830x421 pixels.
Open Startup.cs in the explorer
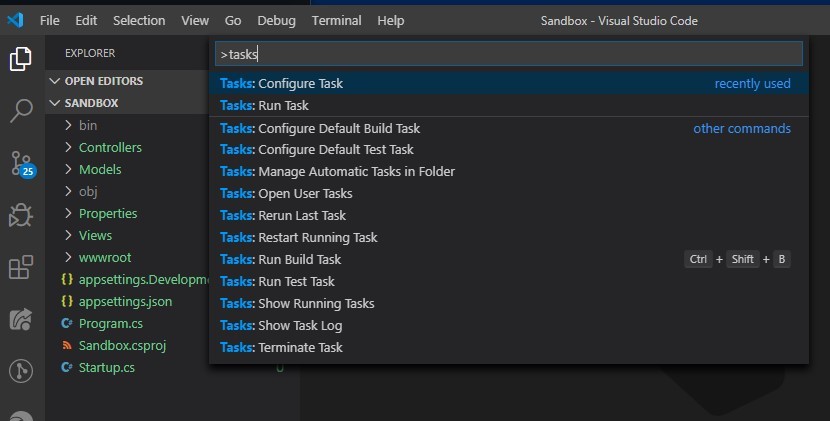tap(106, 367)
